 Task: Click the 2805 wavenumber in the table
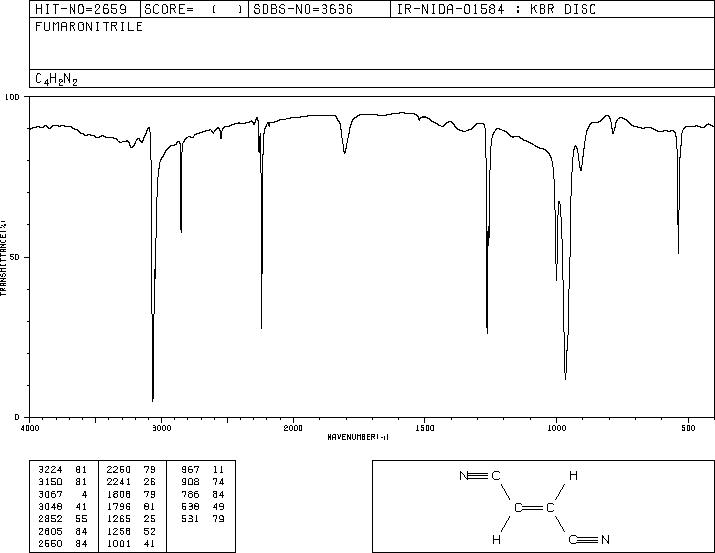50,531
